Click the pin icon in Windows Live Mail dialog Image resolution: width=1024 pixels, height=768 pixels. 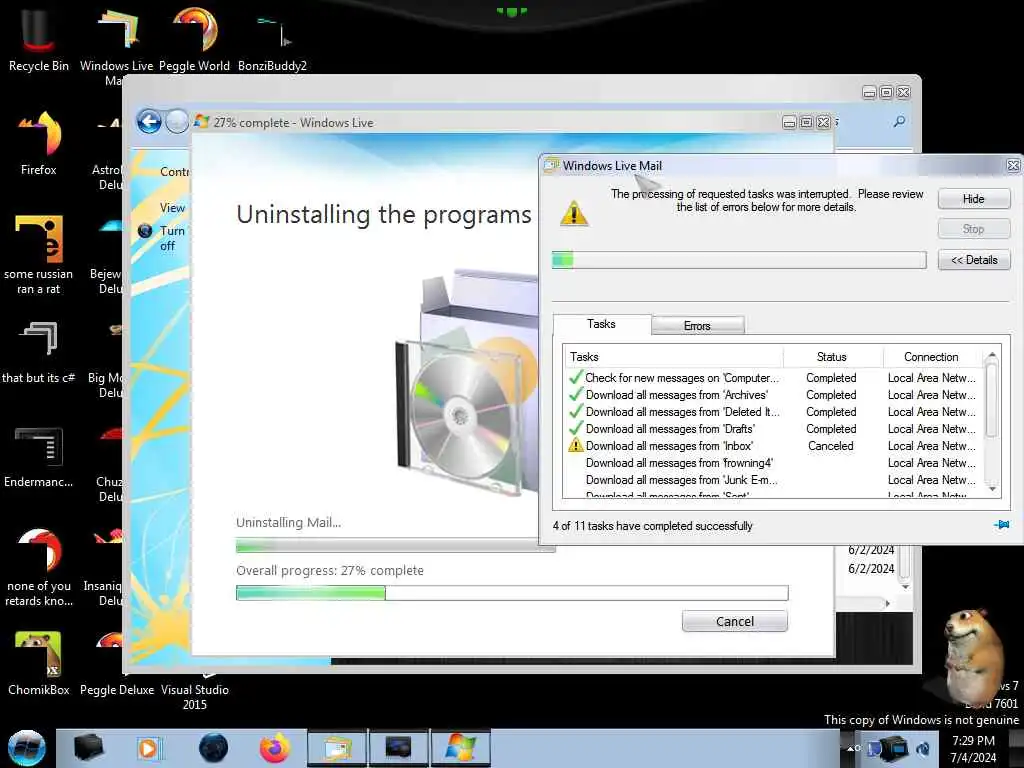click(x=1002, y=524)
